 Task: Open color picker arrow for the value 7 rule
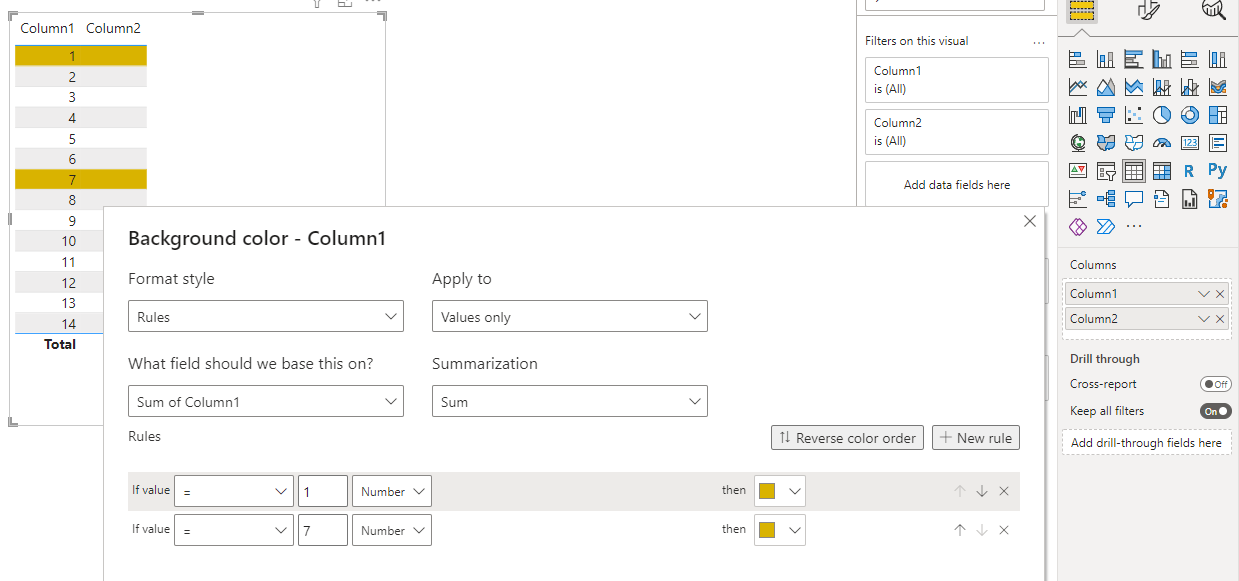pos(794,530)
